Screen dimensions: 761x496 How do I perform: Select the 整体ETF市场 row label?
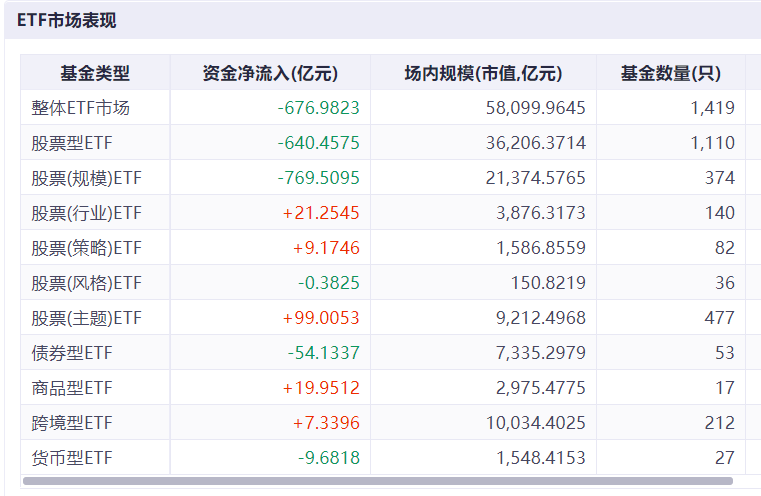[81, 108]
